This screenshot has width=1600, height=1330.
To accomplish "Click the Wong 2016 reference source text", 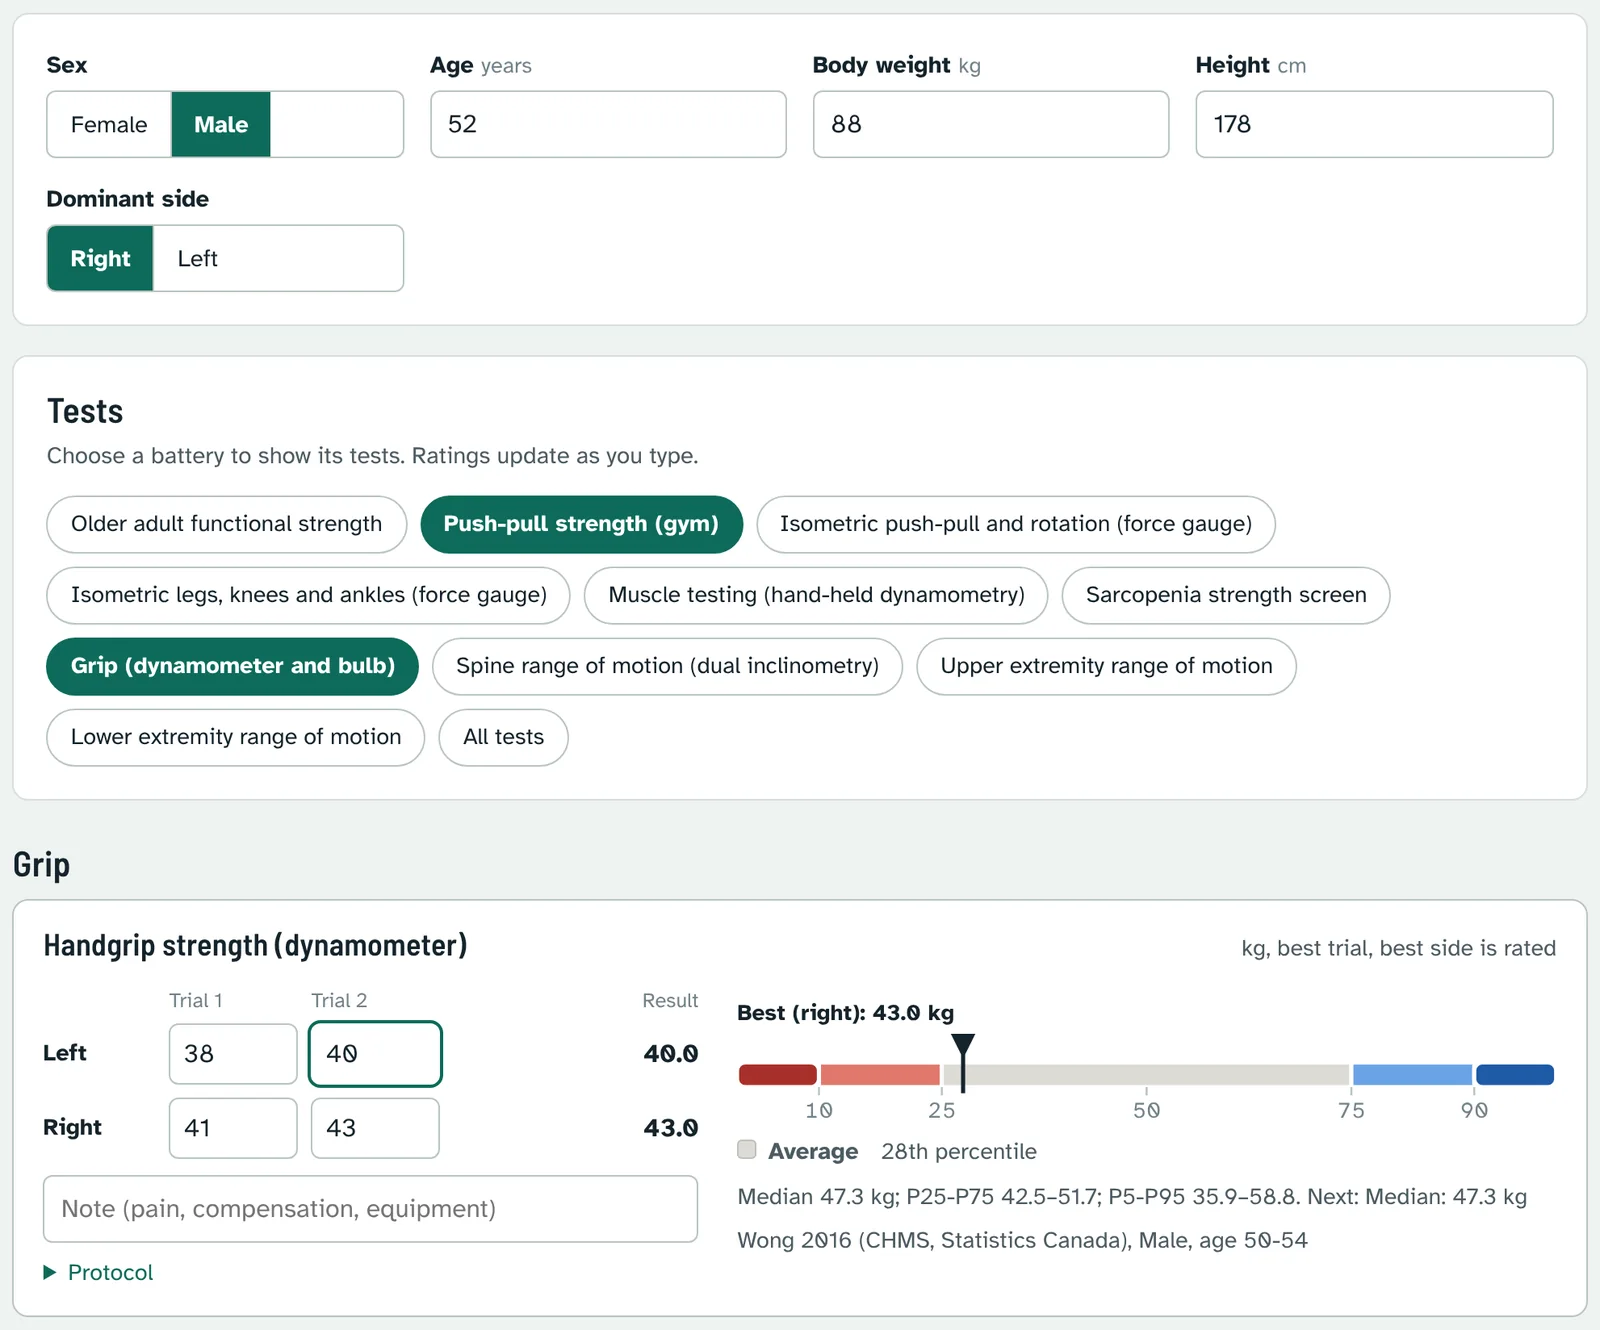I will [1022, 1240].
